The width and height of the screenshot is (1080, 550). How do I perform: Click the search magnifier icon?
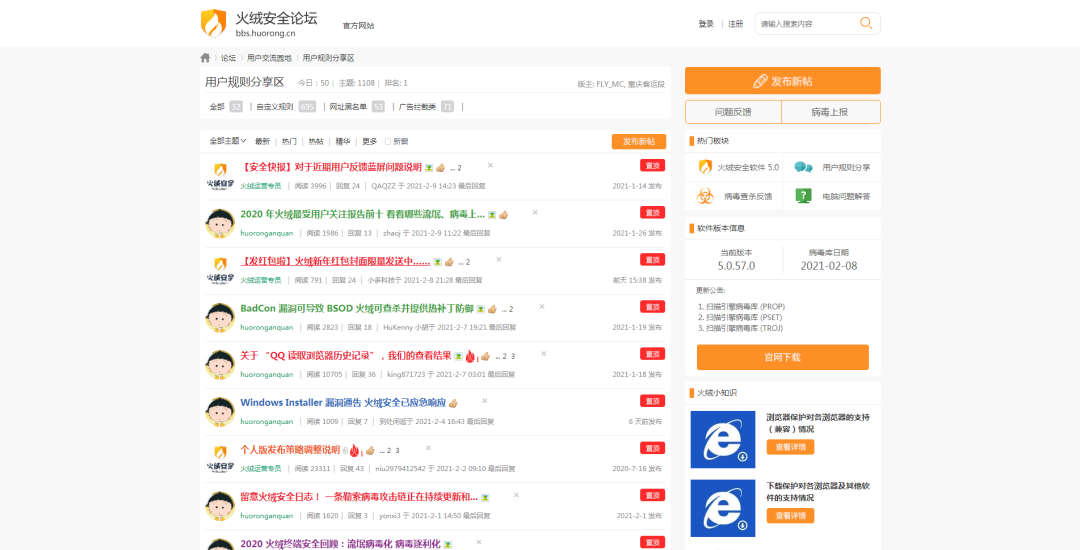[x=866, y=23]
